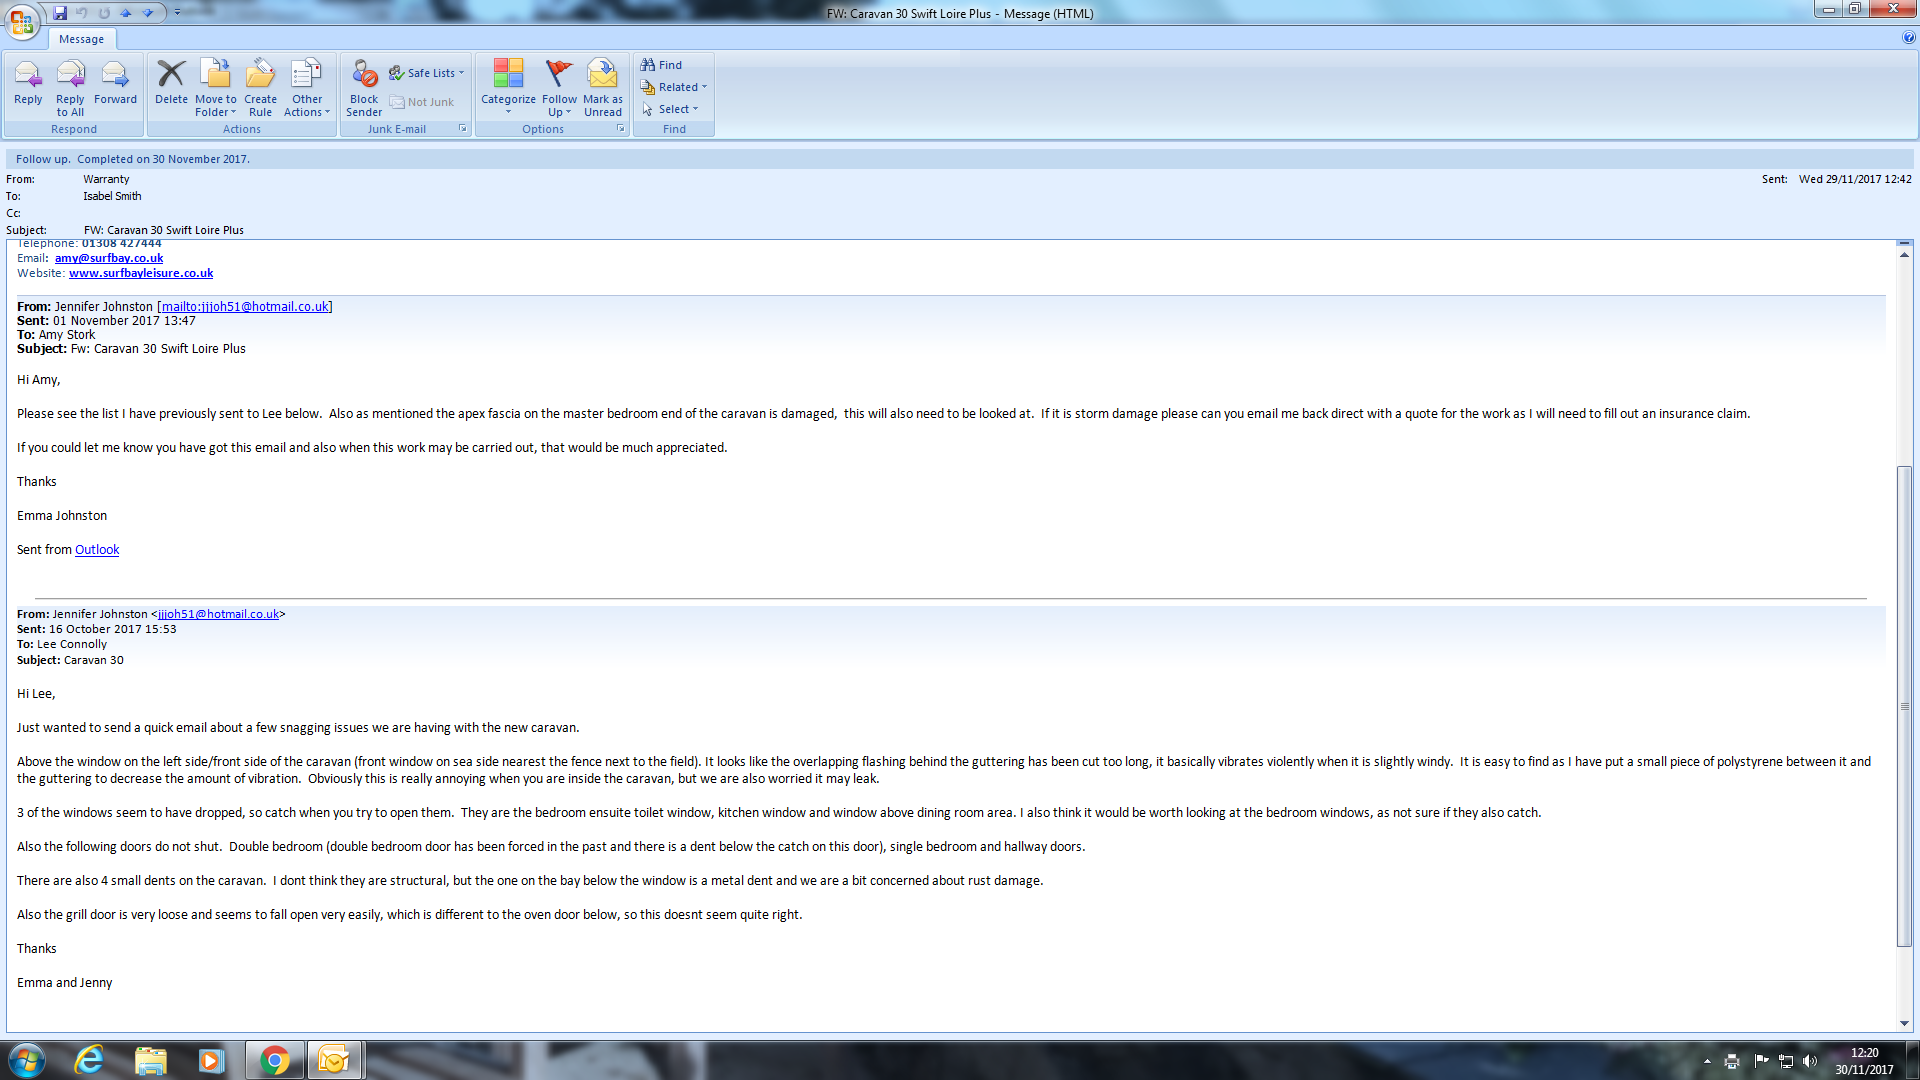Delete the open message
This screenshot has height=1080, width=1920.
171,84
